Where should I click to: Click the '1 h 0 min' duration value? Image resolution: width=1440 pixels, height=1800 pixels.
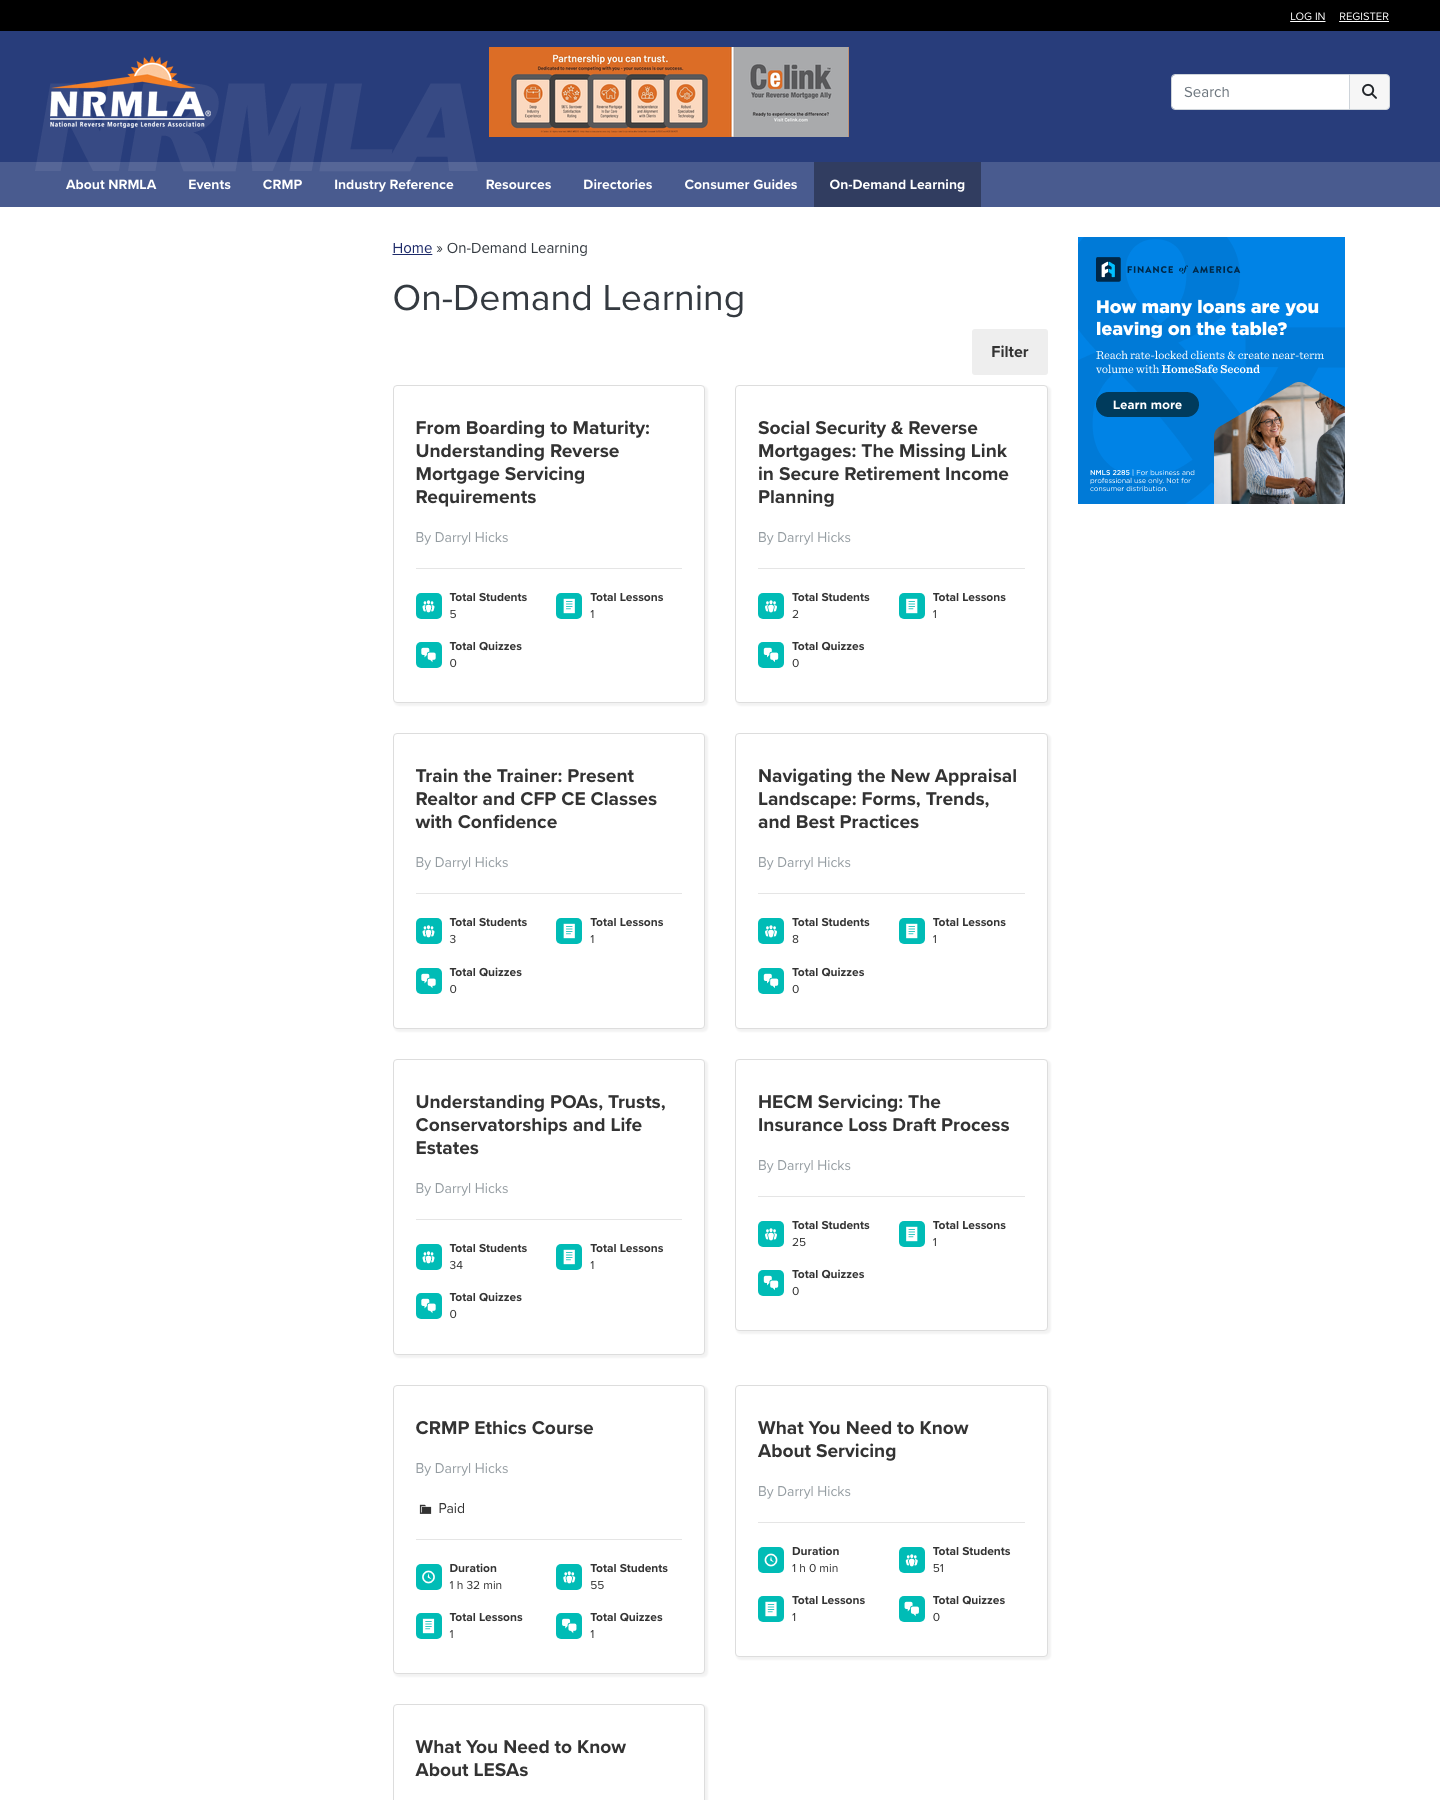[815, 1568]
